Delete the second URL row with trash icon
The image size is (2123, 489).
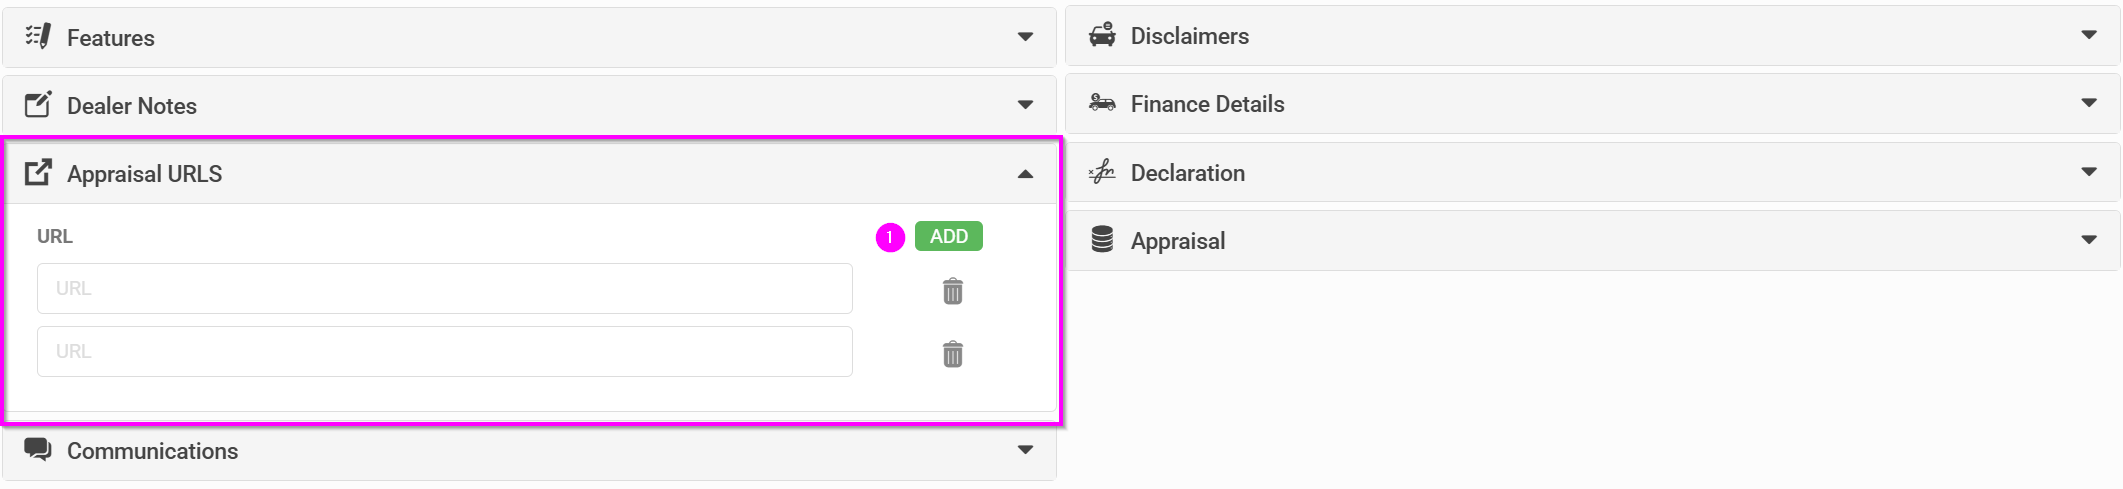(x=953, y=354)
